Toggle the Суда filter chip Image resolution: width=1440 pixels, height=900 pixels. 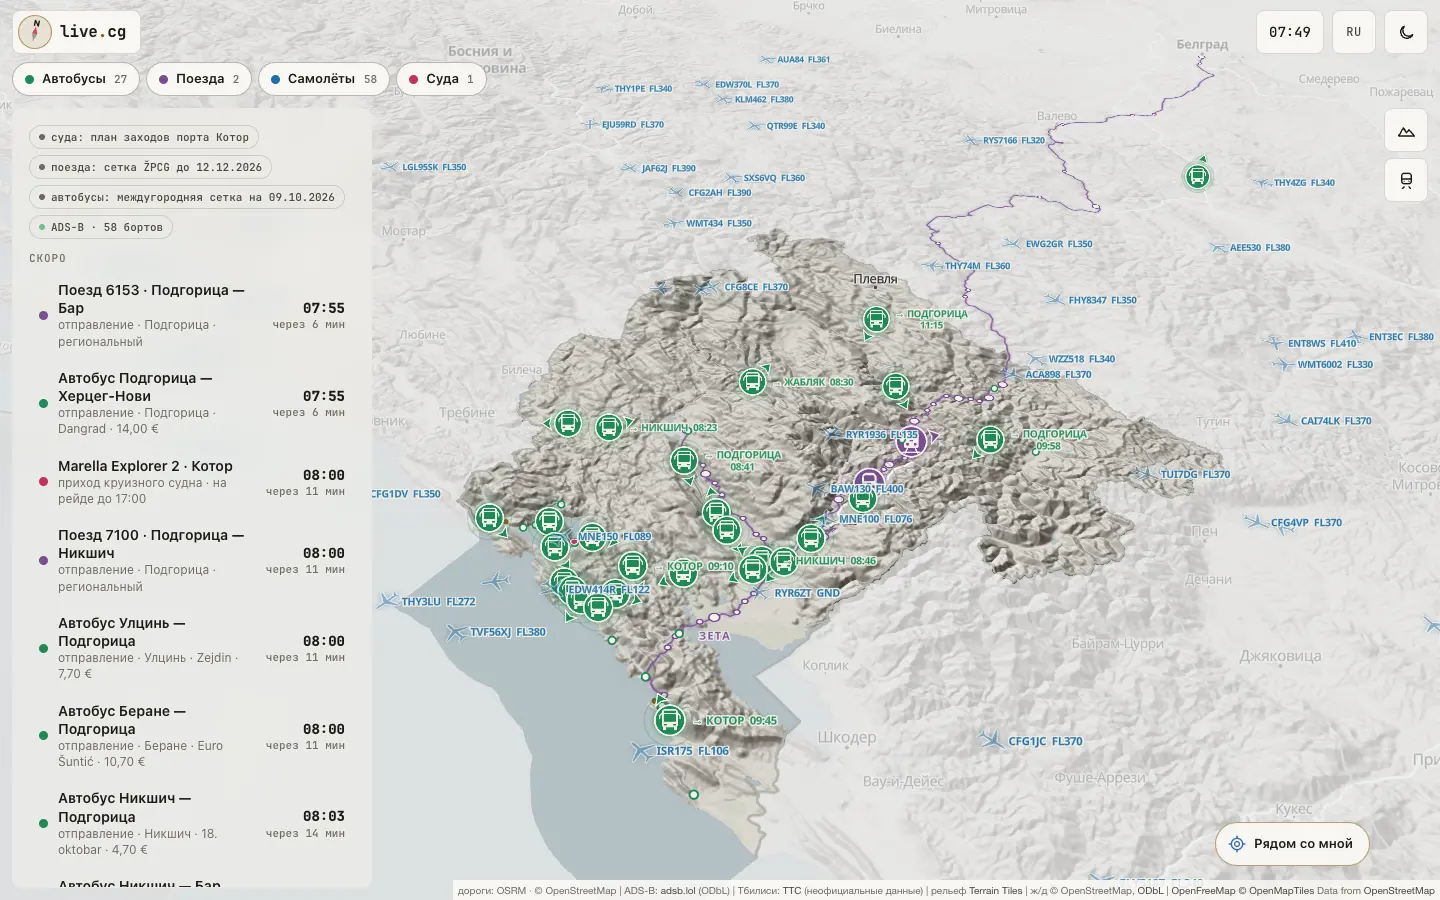tap(441, 79)
